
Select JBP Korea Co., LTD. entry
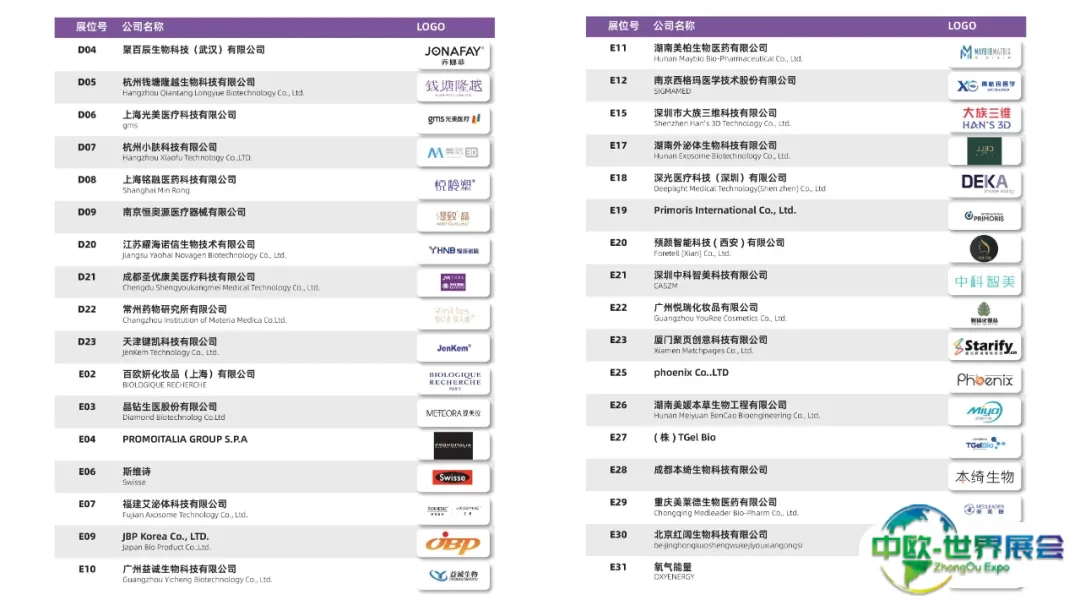pos(167,536)
